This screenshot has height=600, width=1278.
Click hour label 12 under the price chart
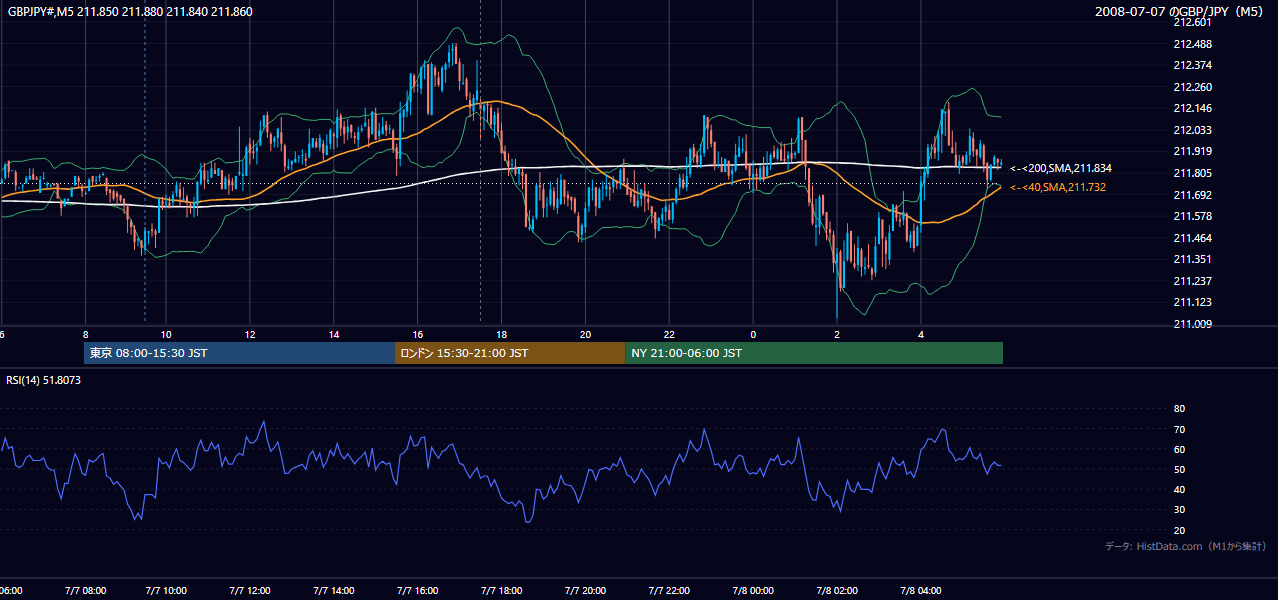pyautogui.click(x=250, y=334)
